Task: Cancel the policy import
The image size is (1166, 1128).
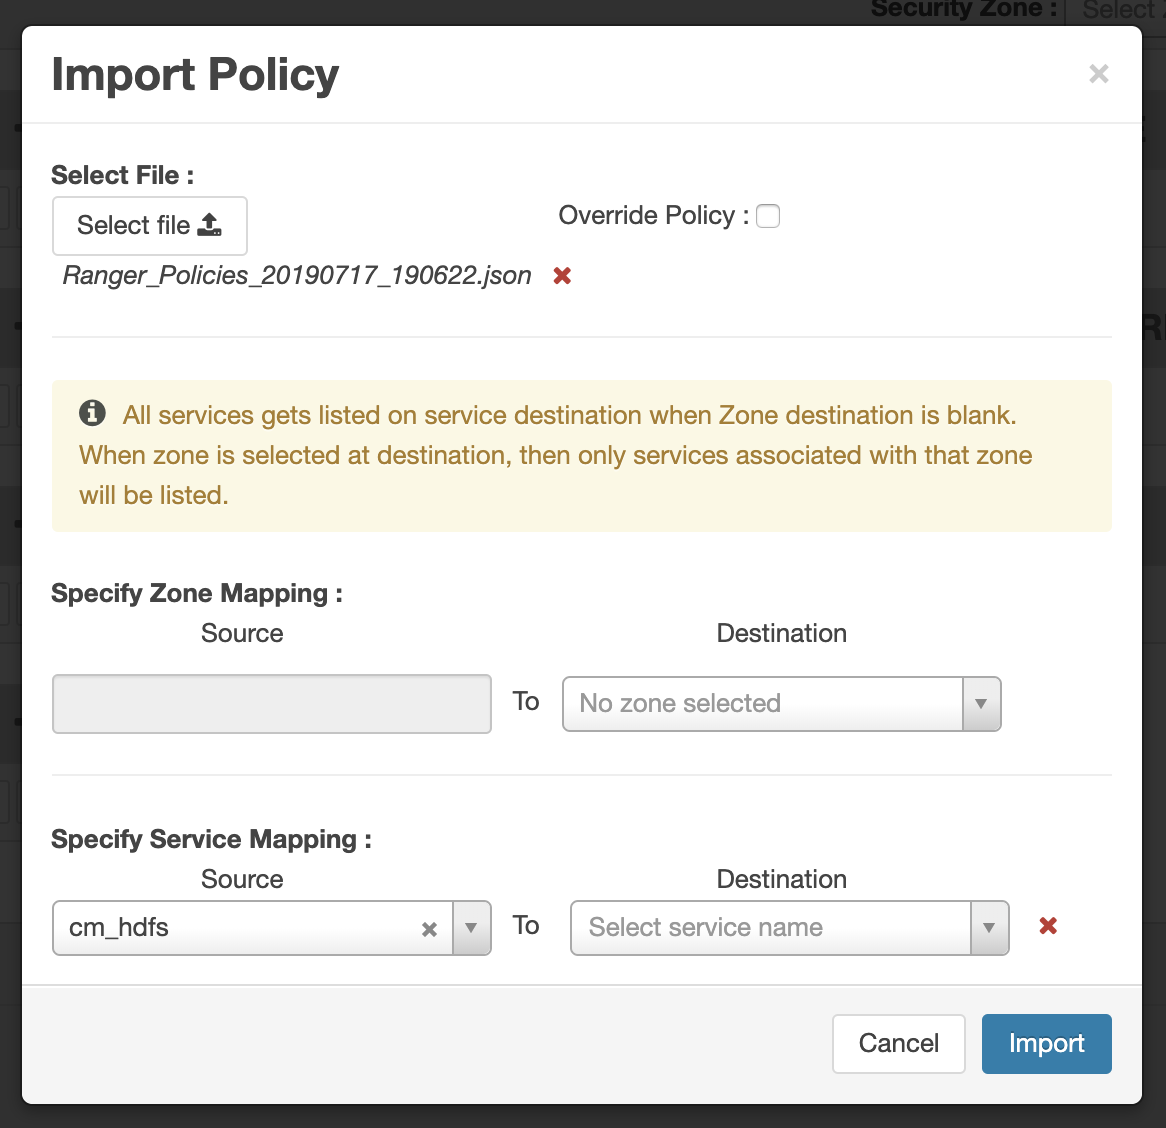Action: (x=898, y=1043)
